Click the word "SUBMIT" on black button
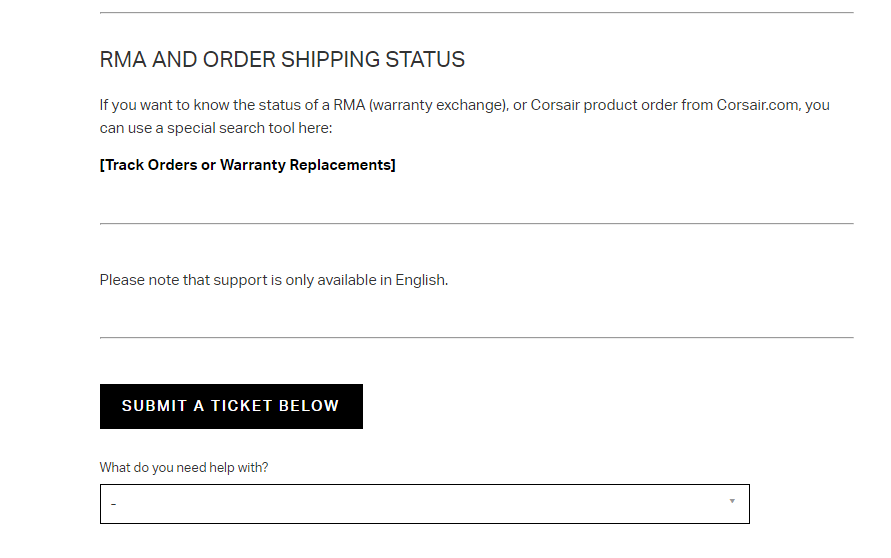 [154, 406]
